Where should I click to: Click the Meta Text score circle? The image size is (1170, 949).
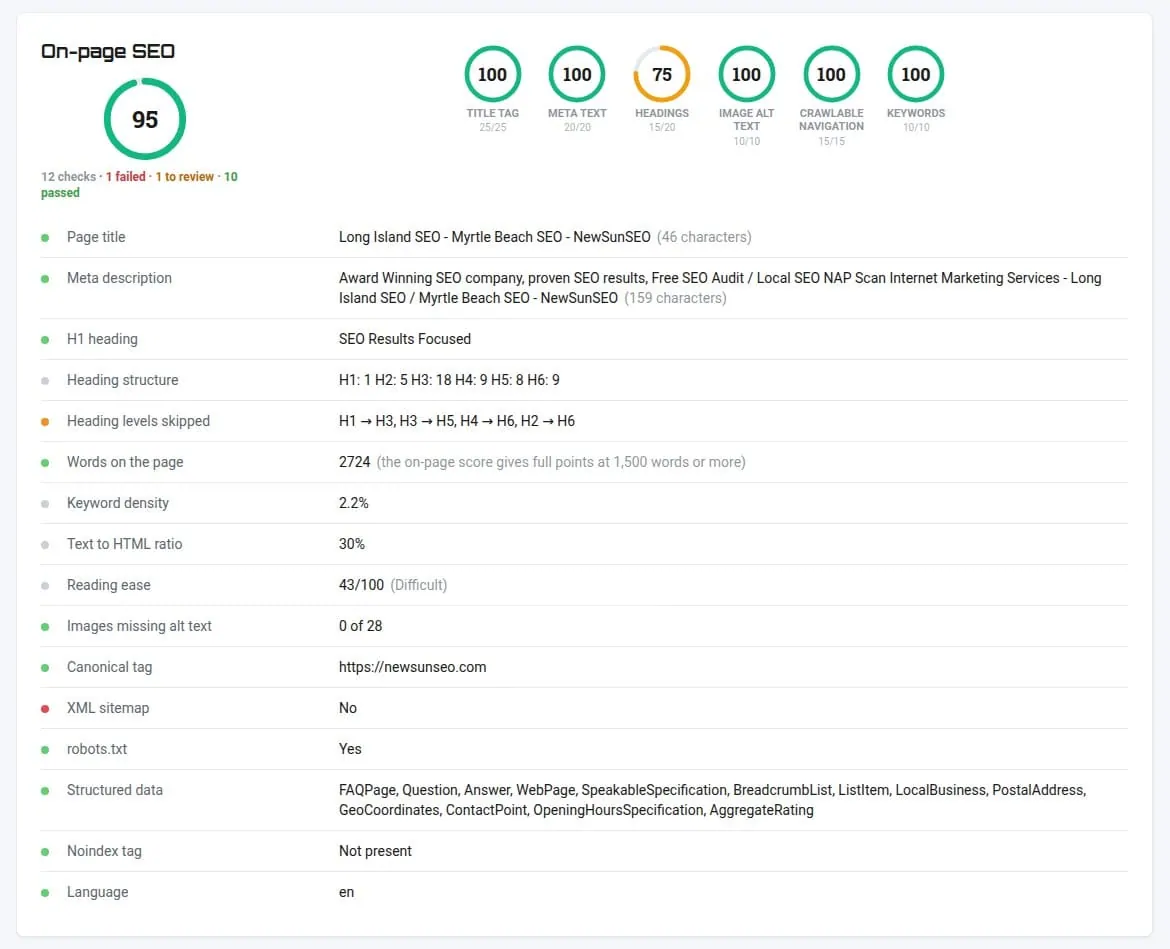click(577, 74)
